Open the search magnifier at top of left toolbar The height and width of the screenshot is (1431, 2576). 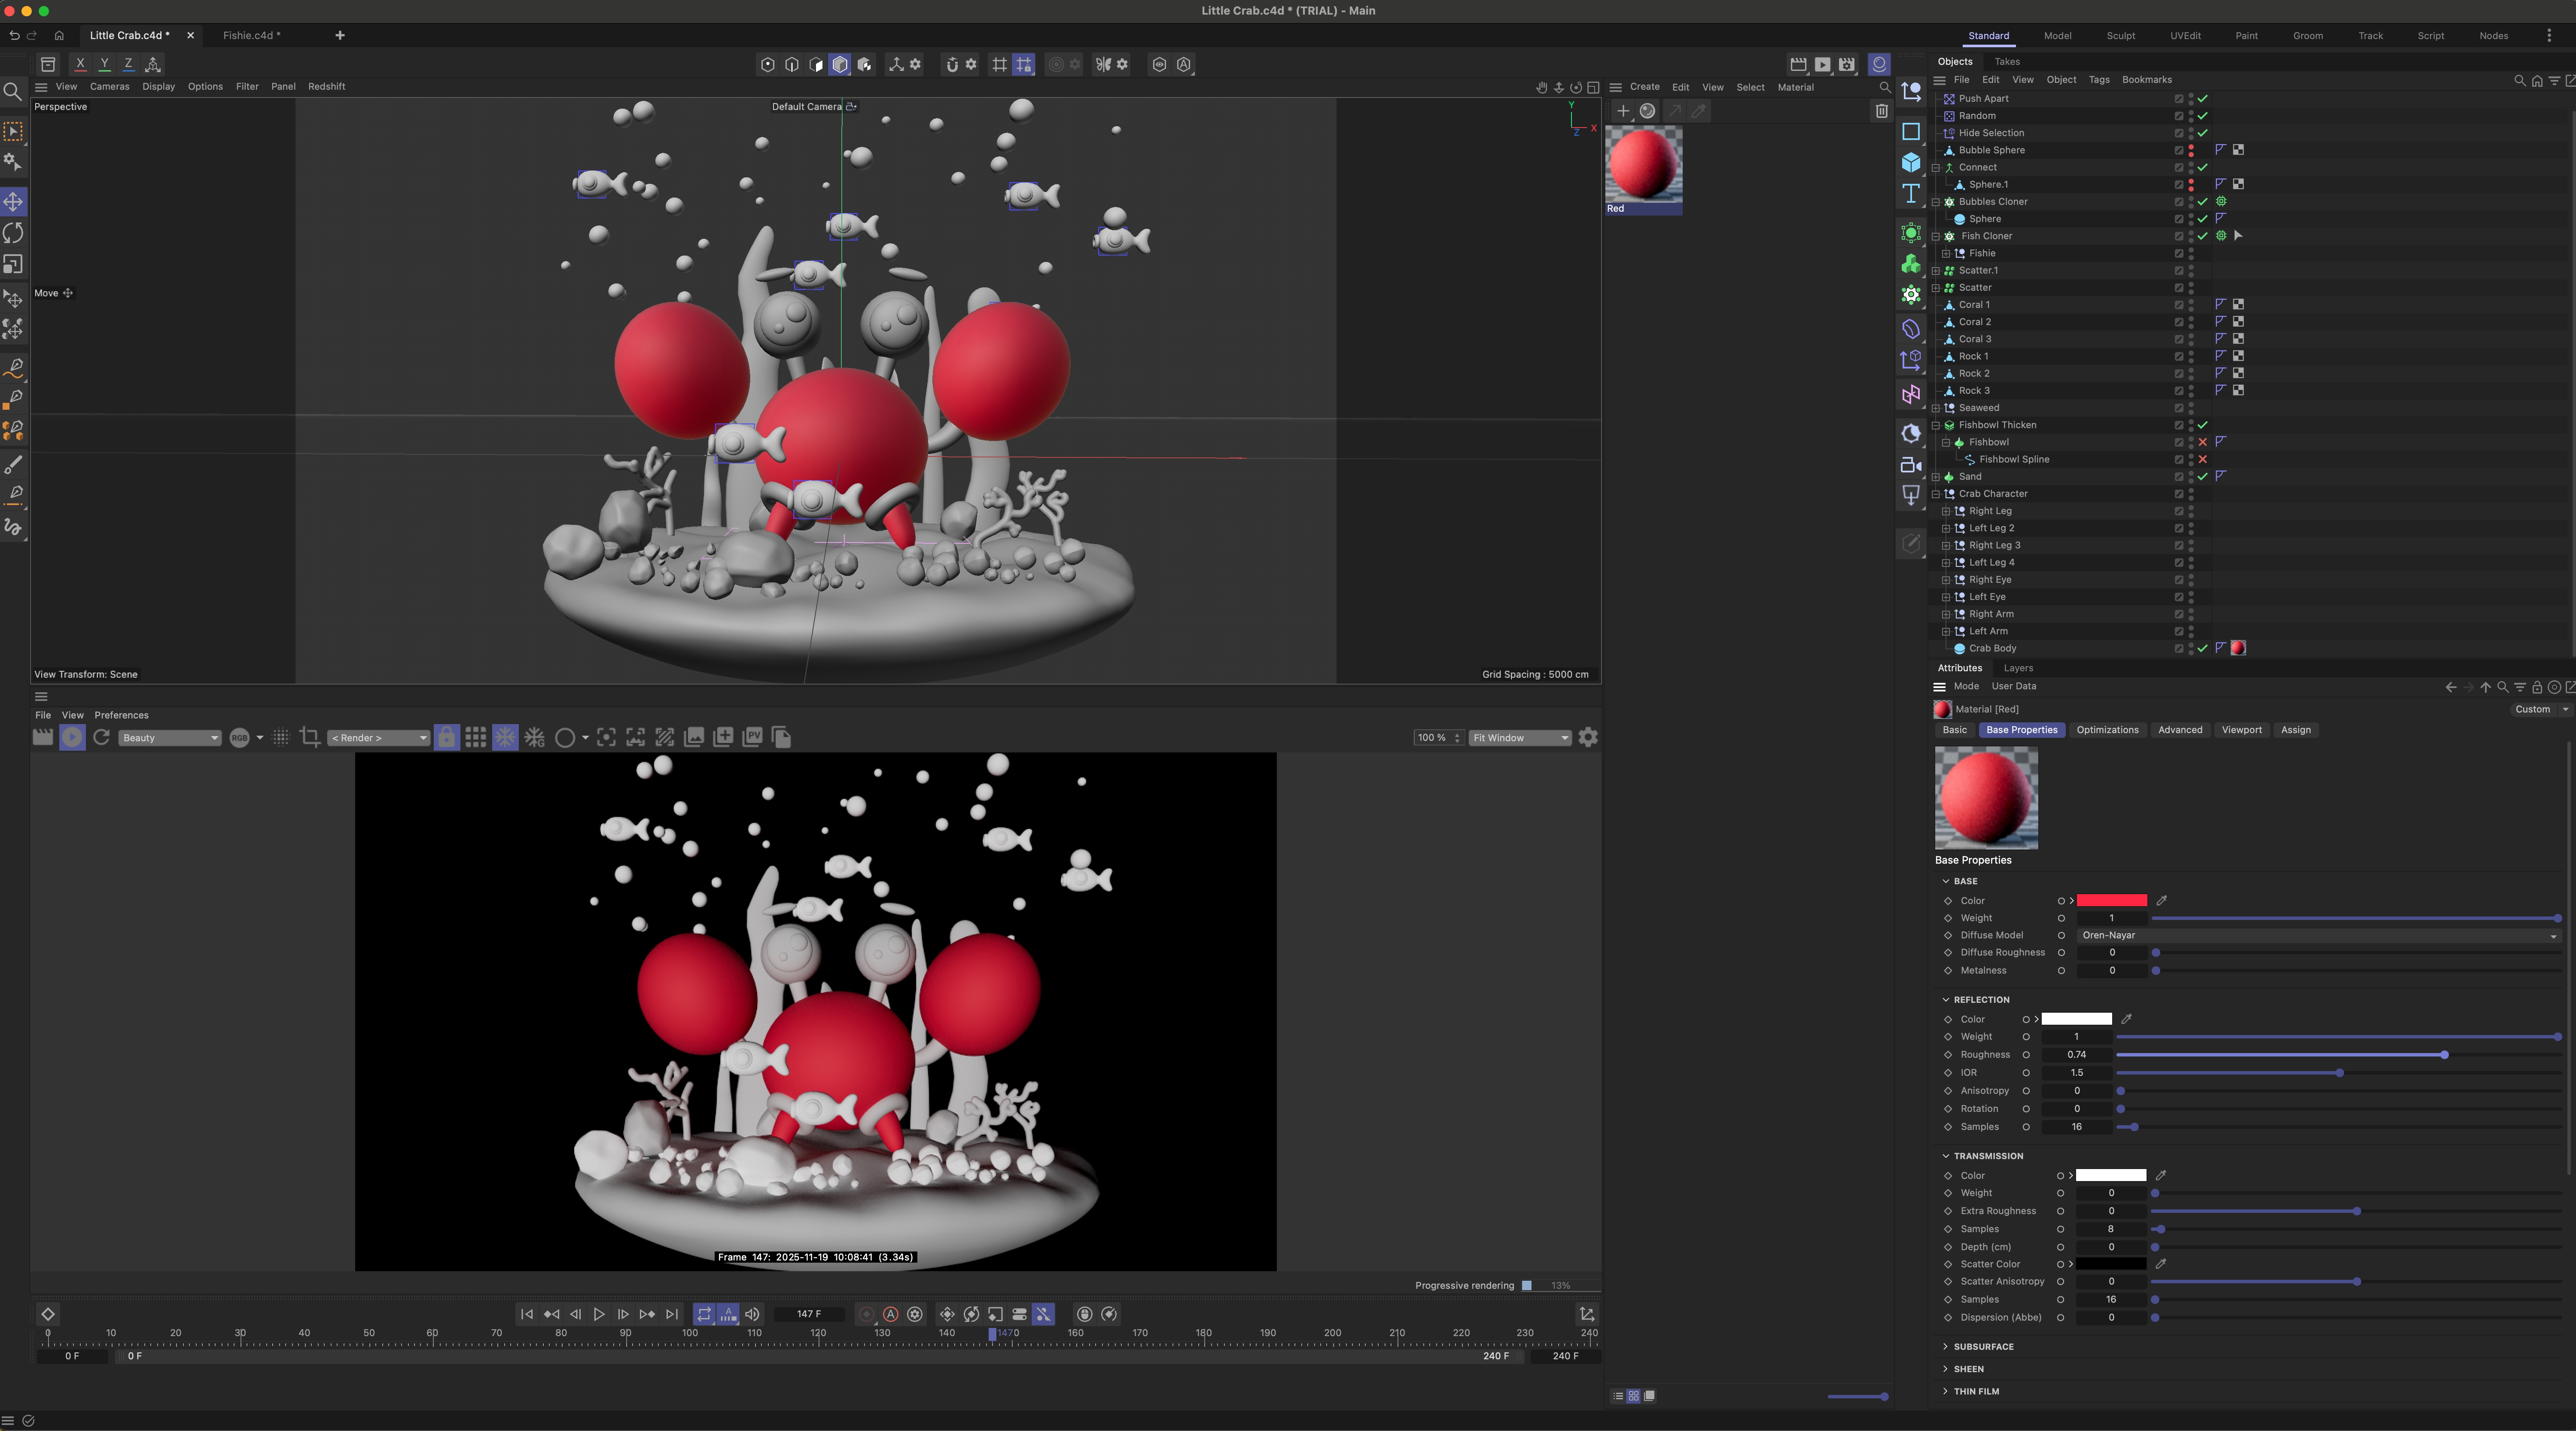click(13, 92)
